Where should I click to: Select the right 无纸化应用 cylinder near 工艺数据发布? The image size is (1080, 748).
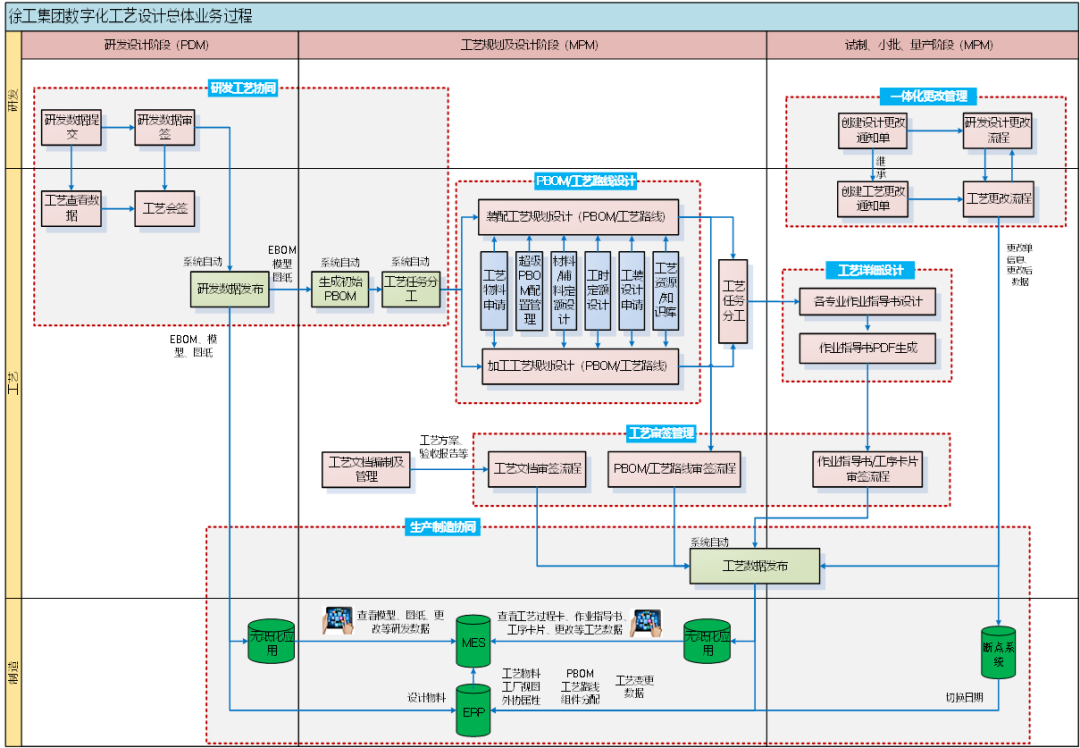[x=707, y=642]
